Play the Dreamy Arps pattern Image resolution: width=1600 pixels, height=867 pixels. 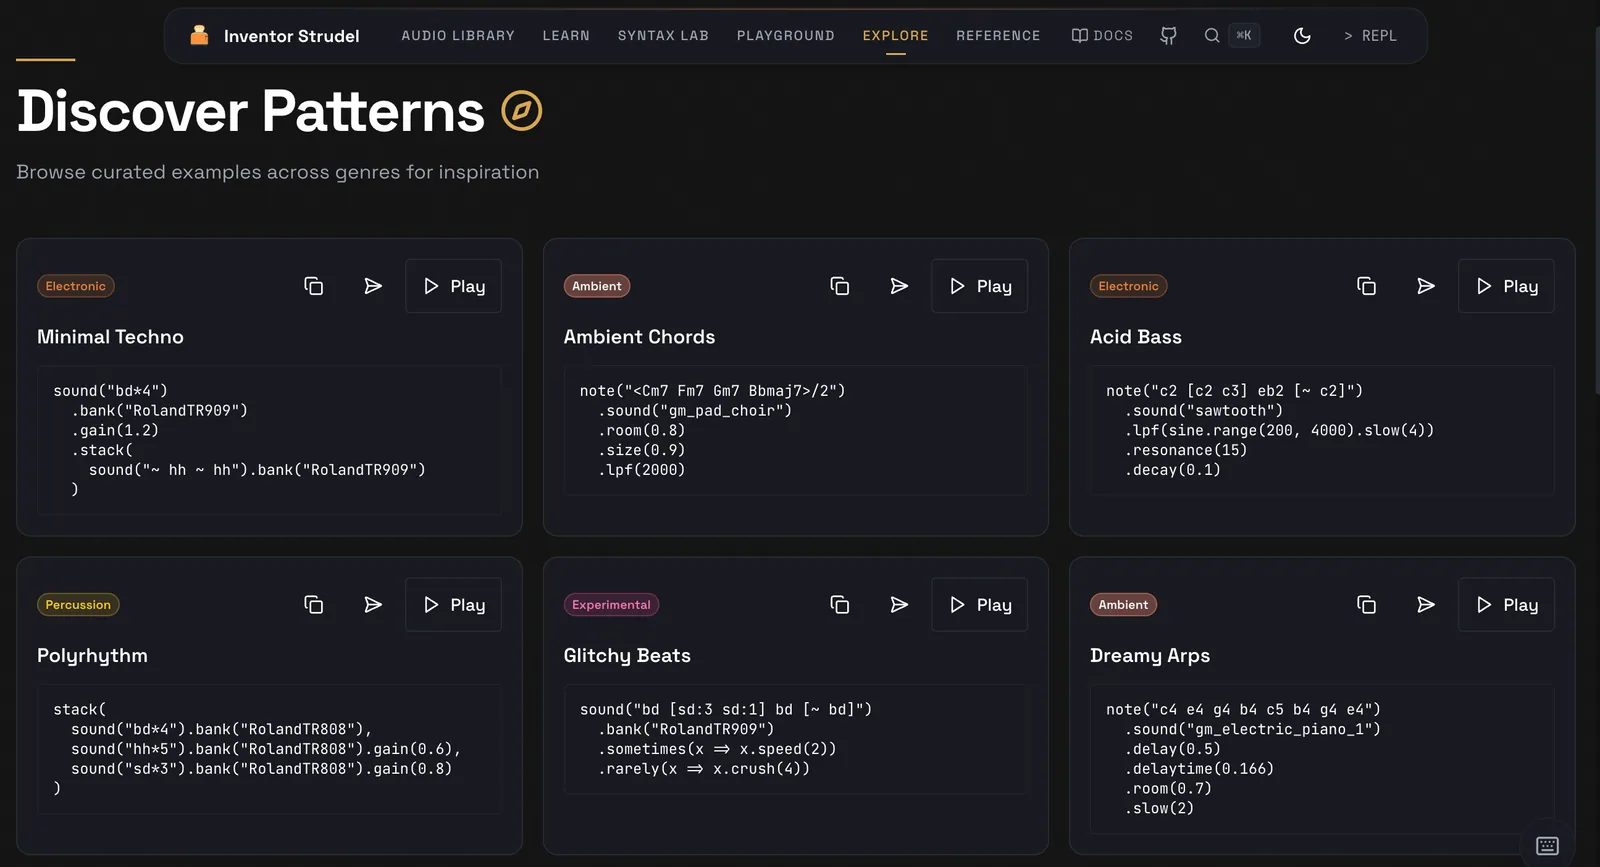click(x=1506, y=605)
